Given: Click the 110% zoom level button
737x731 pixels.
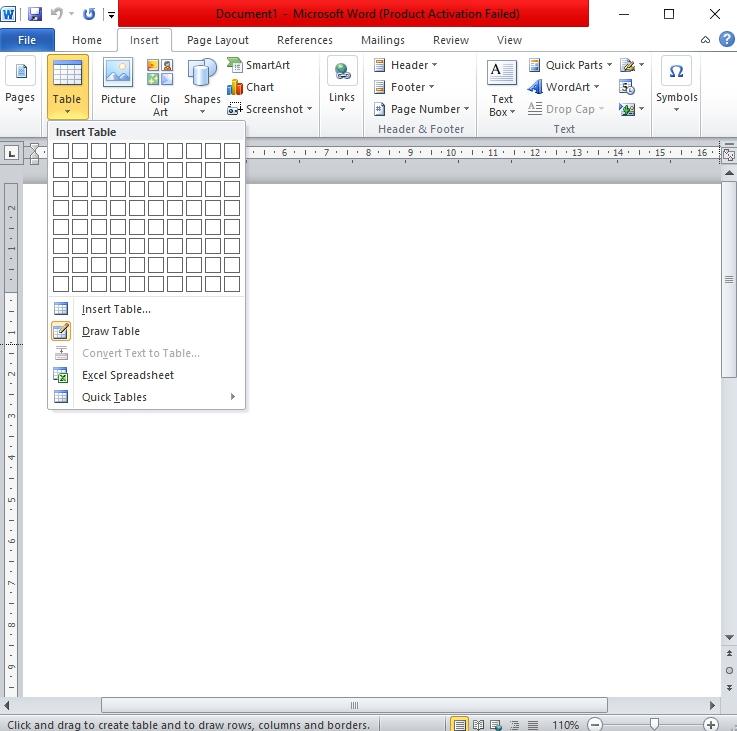Looking at the screenshot, I should click(x=565, y=724).
